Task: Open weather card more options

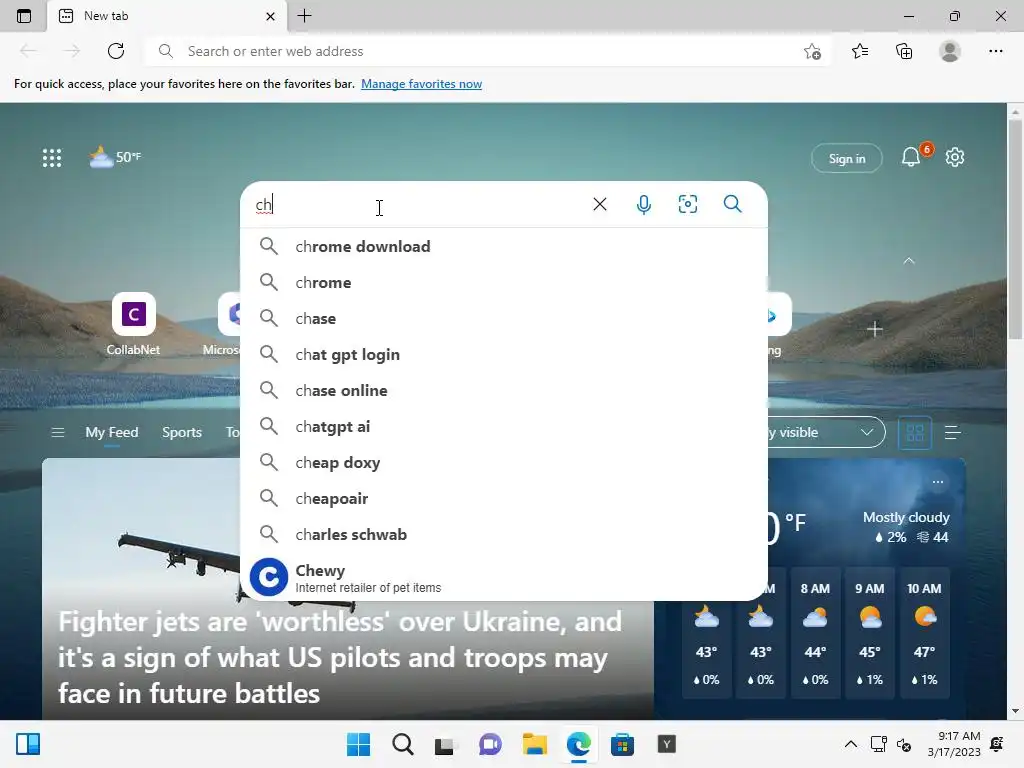Action: [x=938, y=482]
